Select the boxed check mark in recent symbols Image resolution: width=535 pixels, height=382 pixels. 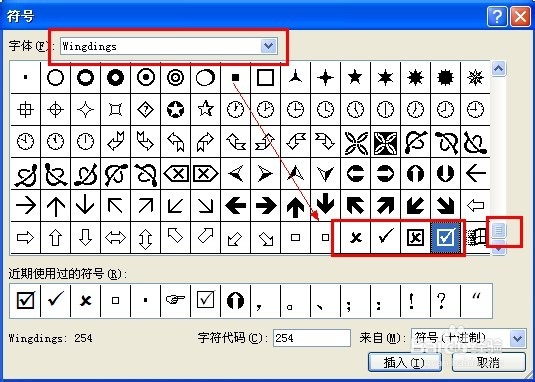26,300
